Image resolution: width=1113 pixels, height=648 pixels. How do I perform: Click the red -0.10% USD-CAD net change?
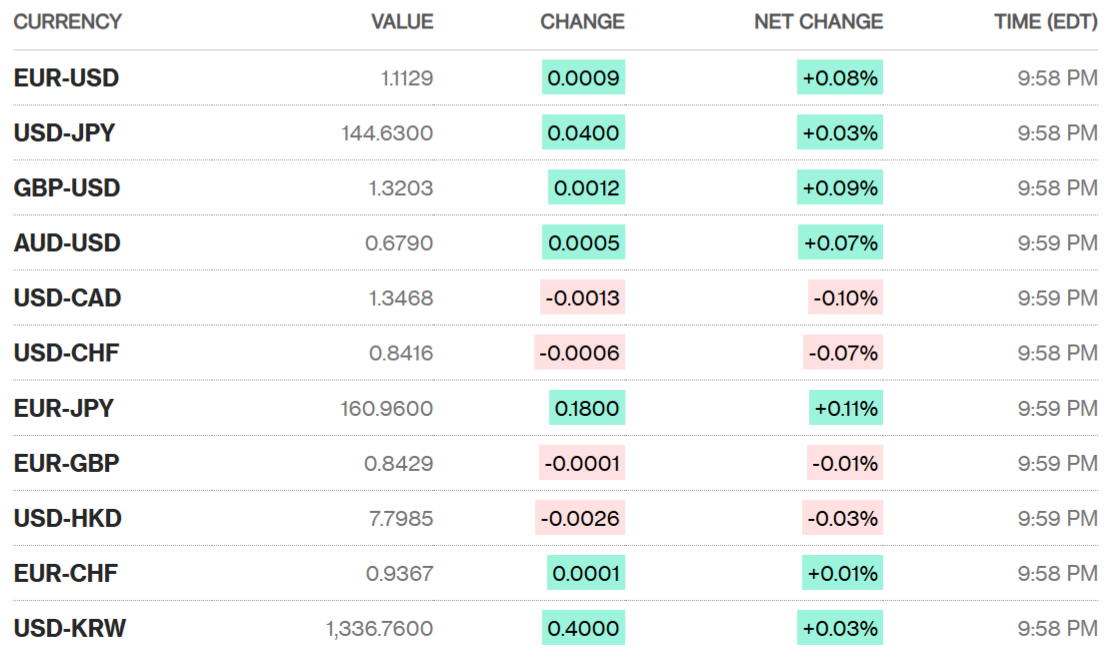tap(846, 298)
